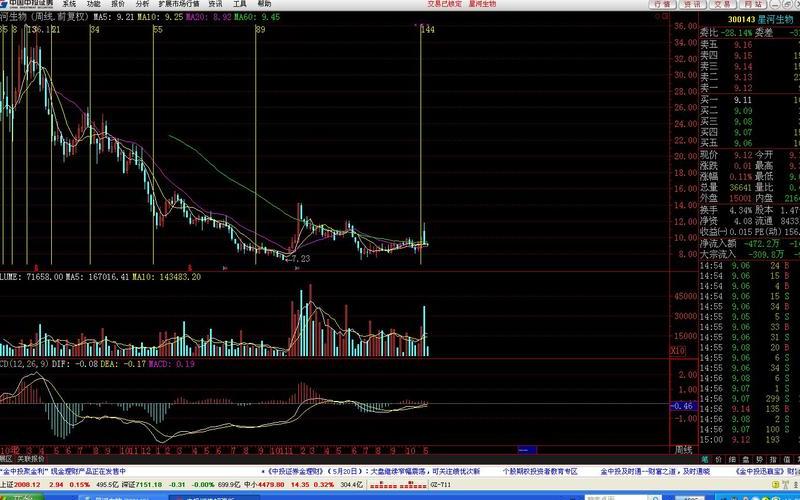Click the 行情 button at top right
The image size is (800, 500).
tap(661, 4)
